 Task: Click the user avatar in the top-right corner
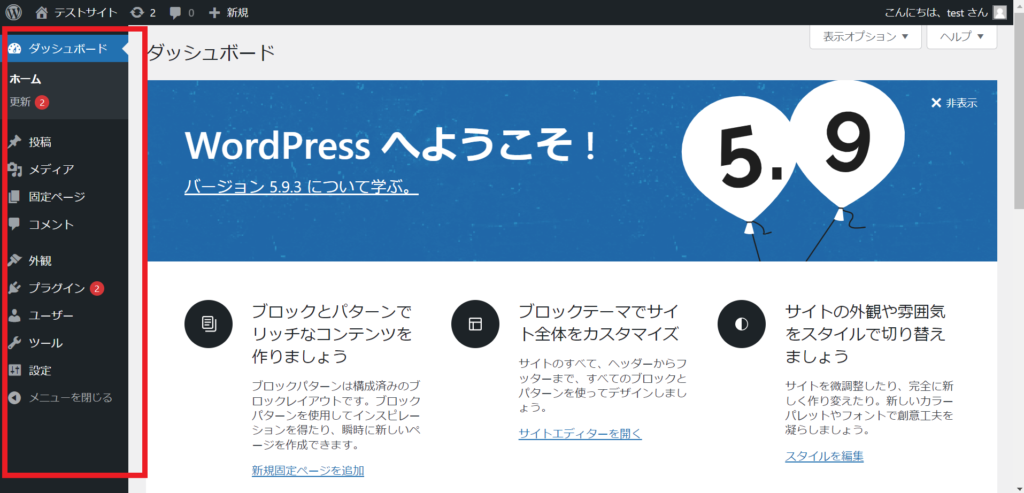point(999,12)
